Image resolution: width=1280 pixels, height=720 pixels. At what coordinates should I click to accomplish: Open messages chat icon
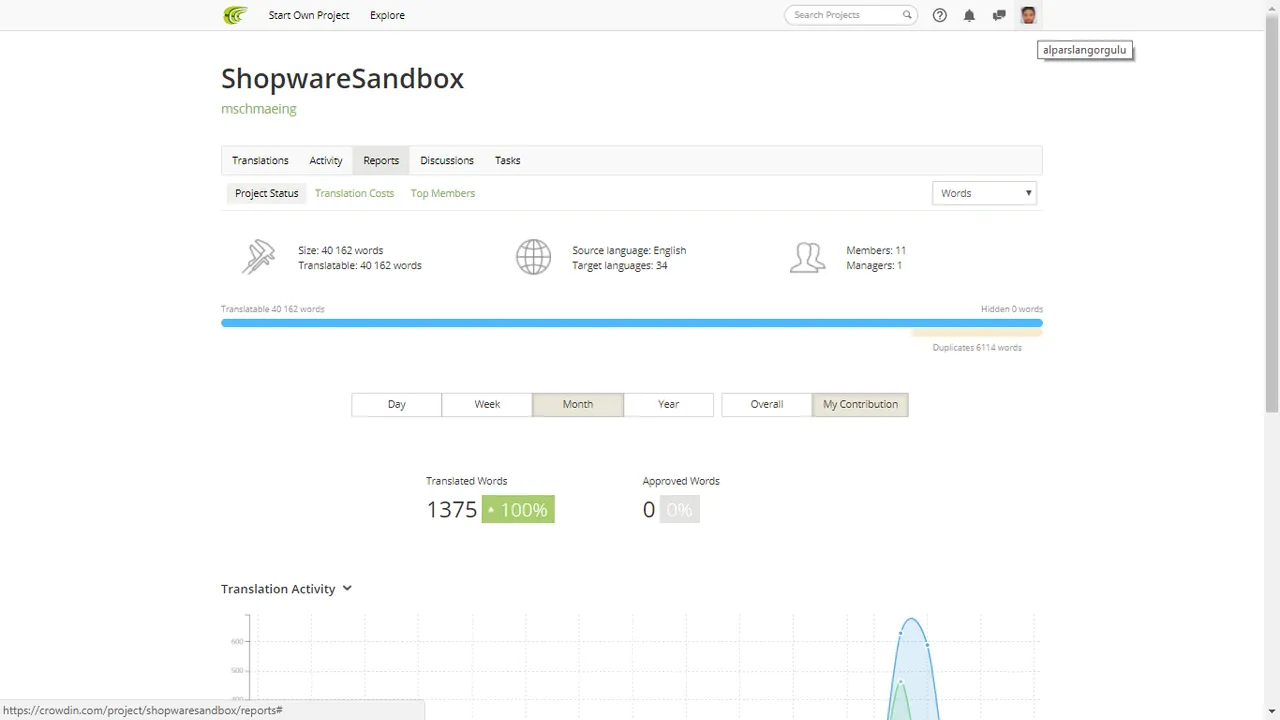pos(998,15)
